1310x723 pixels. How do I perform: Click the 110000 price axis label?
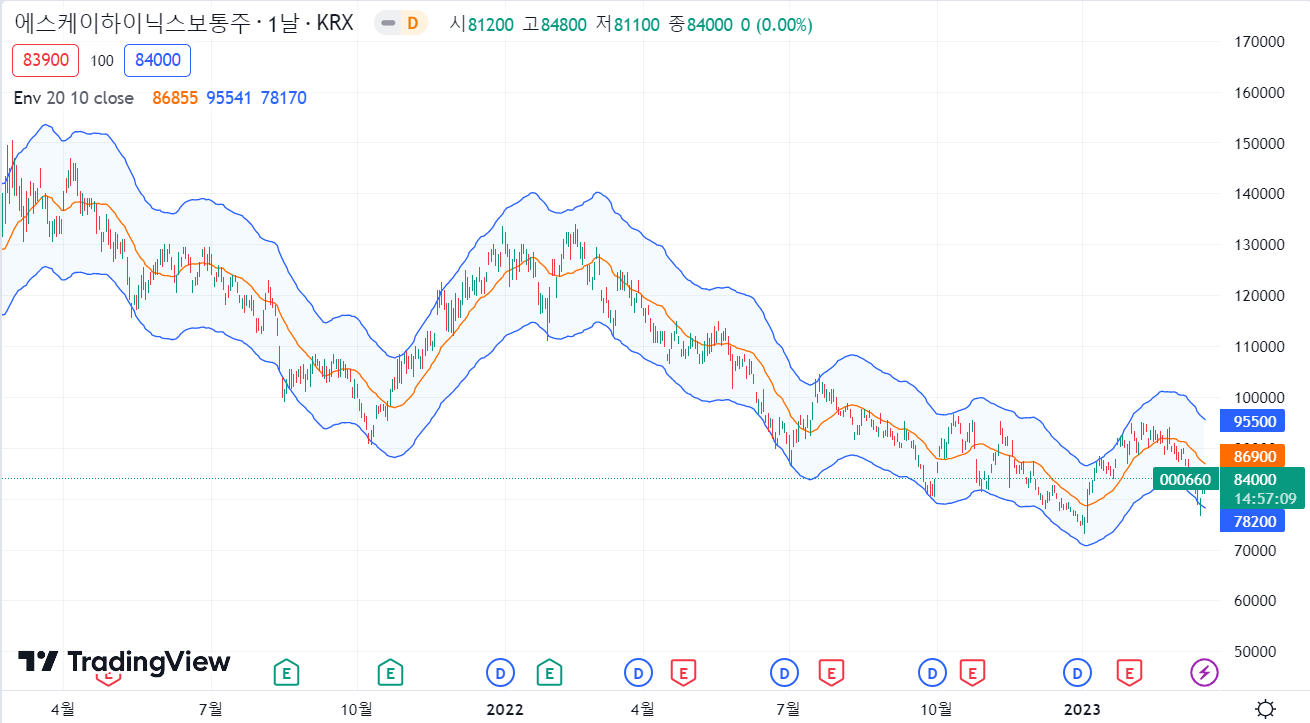click(x=1258, y=347)
